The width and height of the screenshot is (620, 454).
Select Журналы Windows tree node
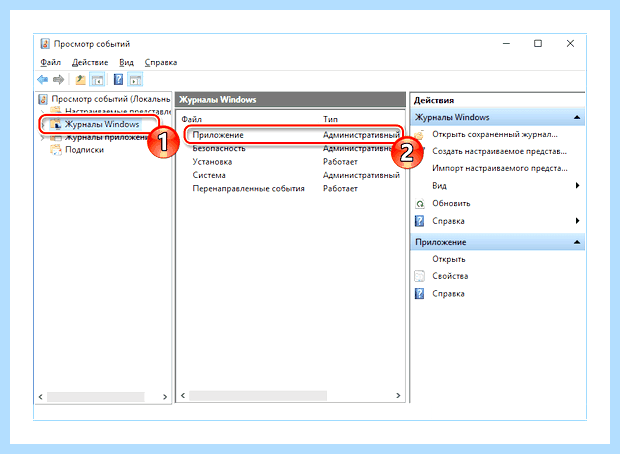coord(102,124)
